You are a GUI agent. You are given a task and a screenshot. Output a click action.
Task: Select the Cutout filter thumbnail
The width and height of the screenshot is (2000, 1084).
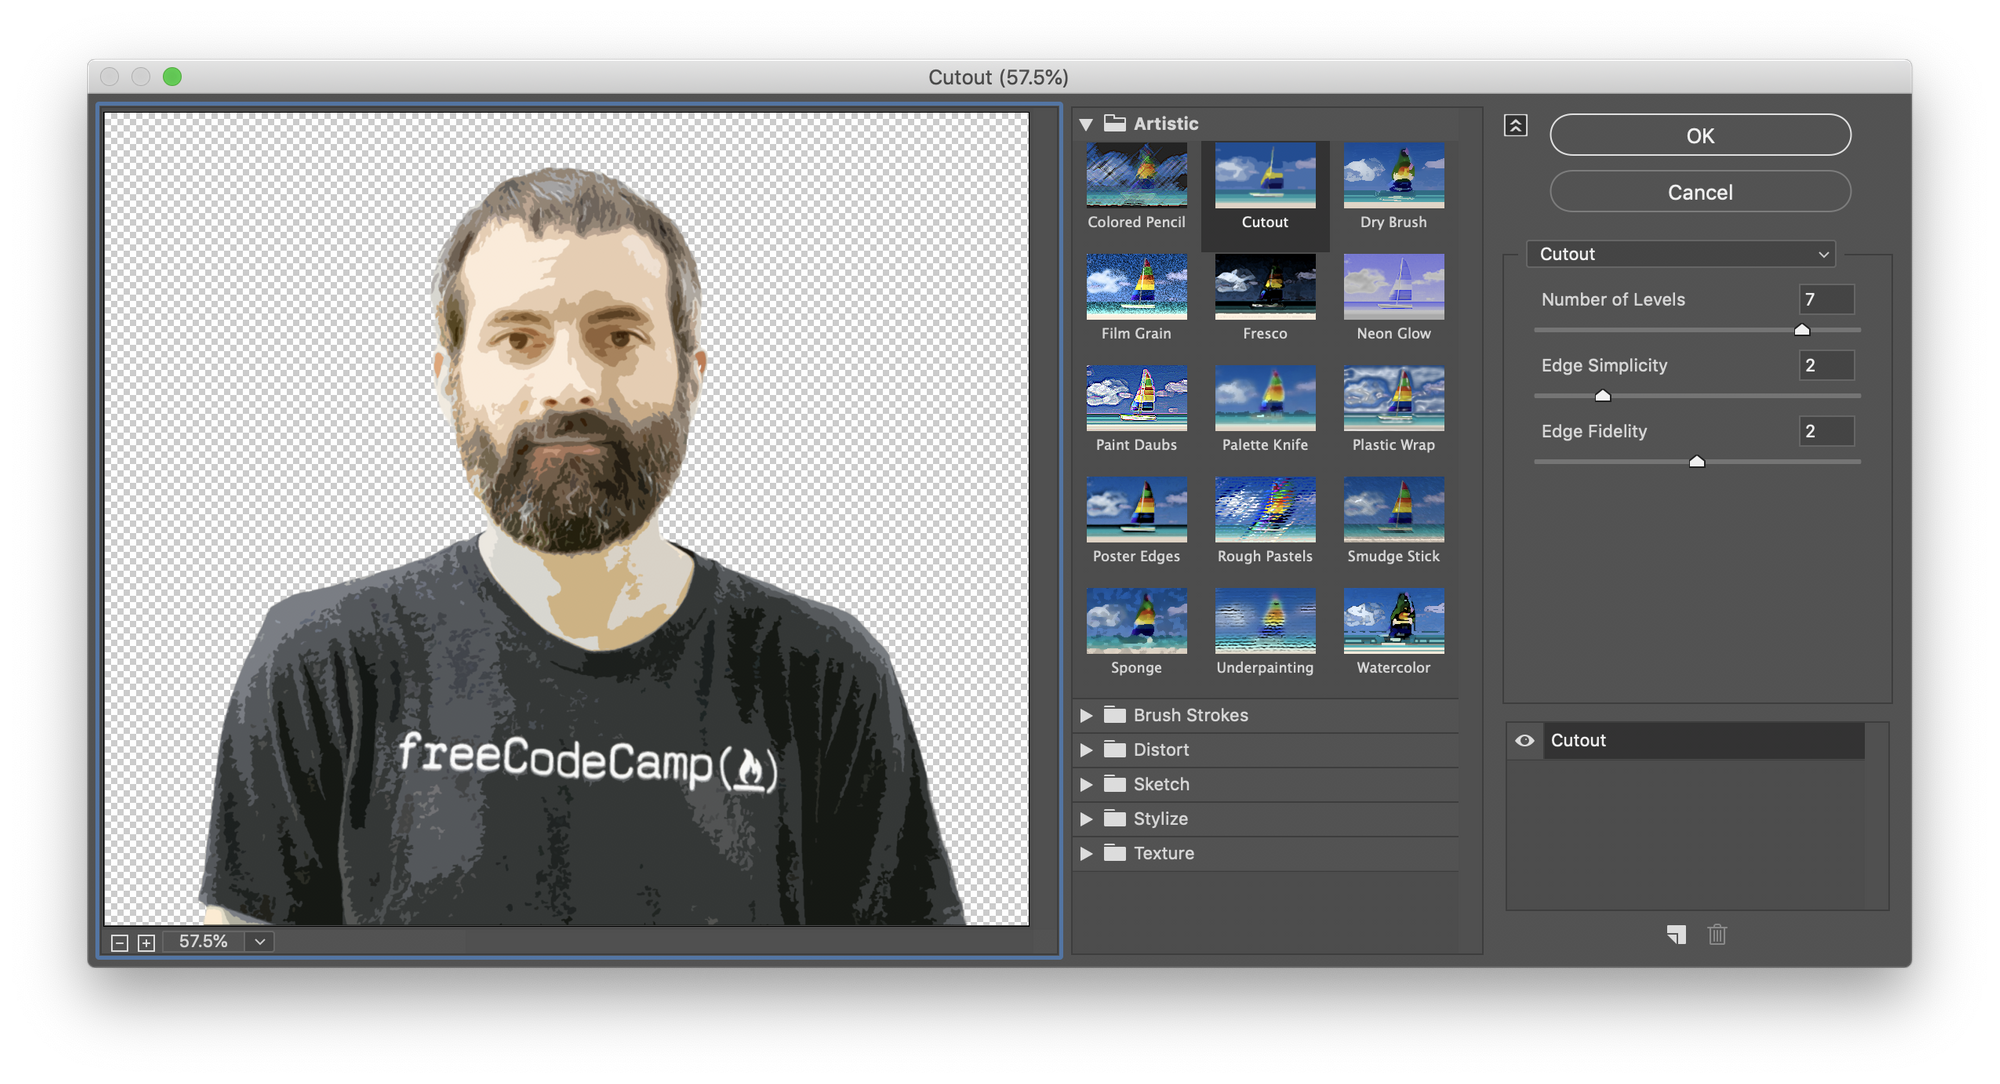tap(1265, 175)
